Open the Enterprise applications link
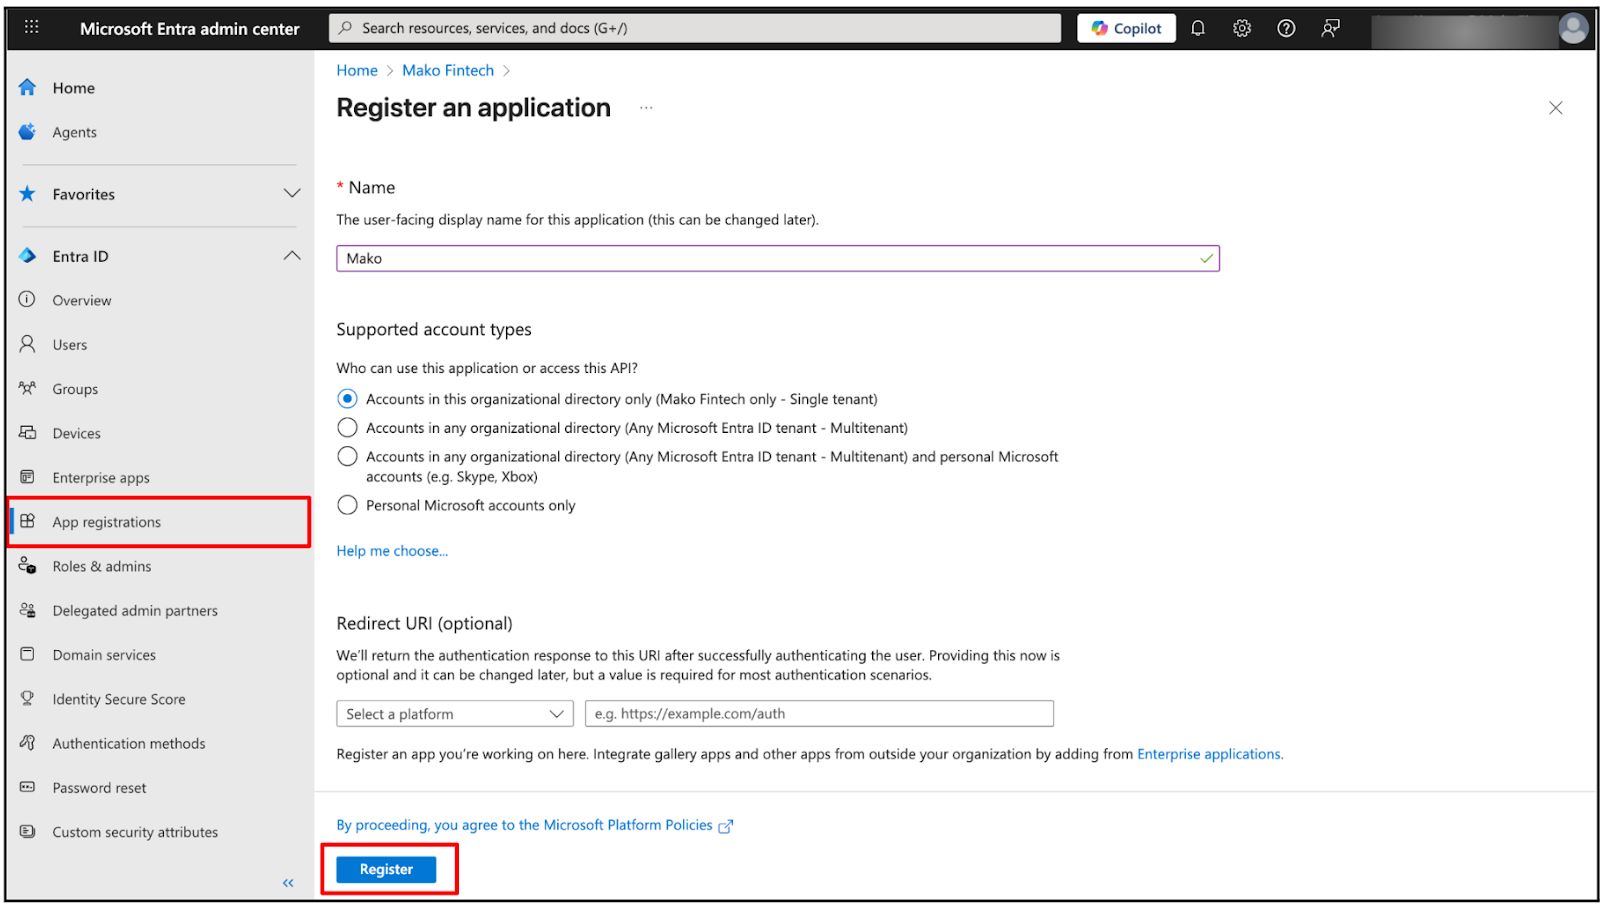Image resolution: width=1600 pixels, height=906 pixels. (x=1209, y=754)
